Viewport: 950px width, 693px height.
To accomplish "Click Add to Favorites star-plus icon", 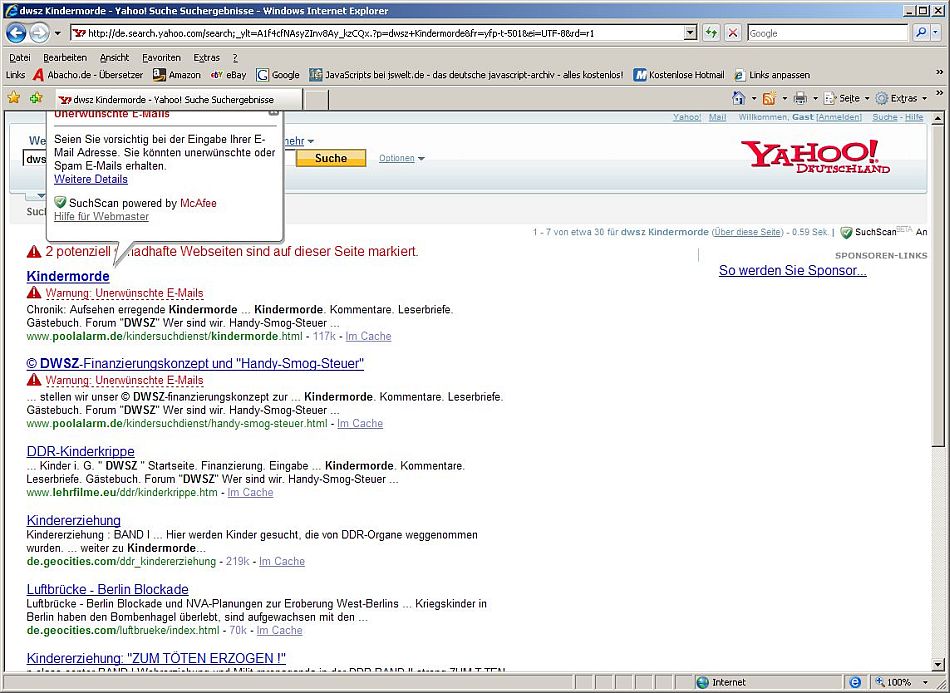I will click(x=36, y=98).
